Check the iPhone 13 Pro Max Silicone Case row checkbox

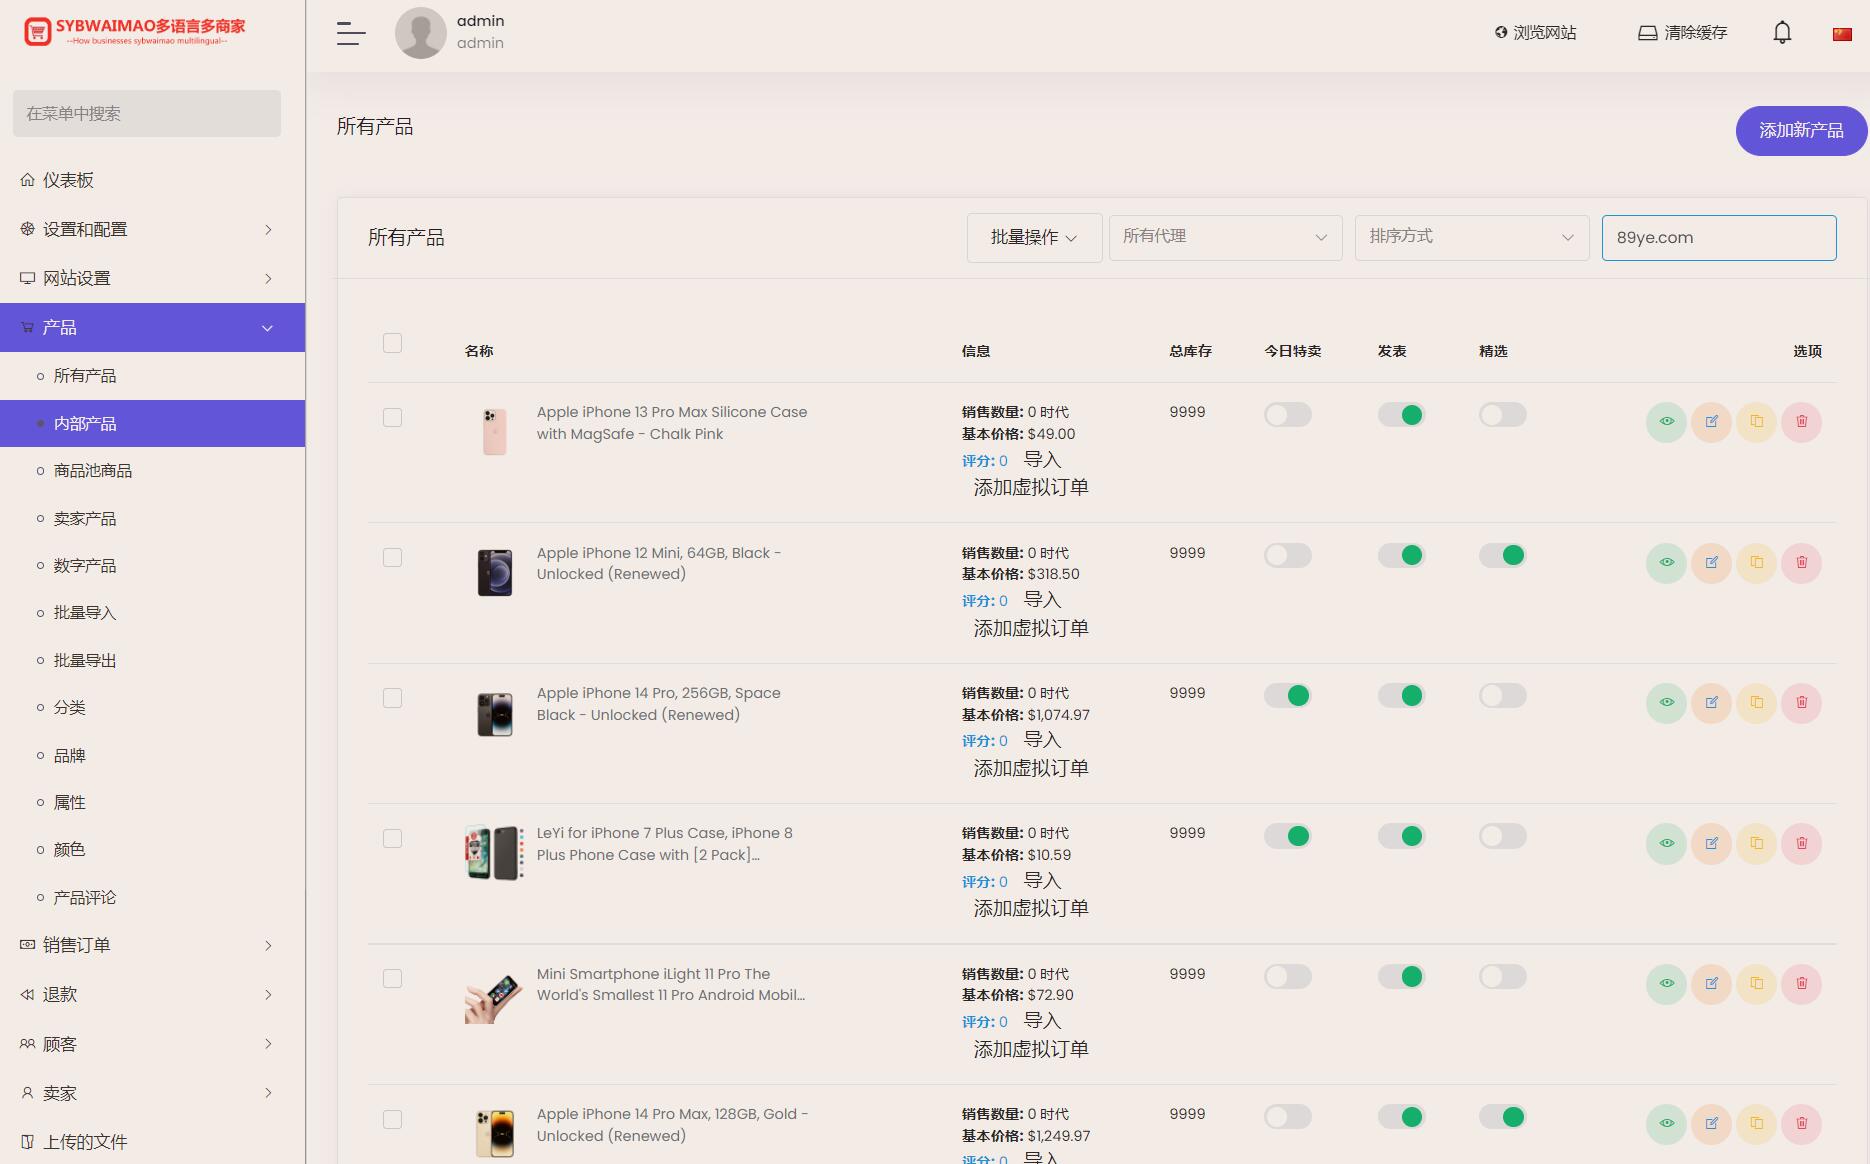click(x=392, y=417)
